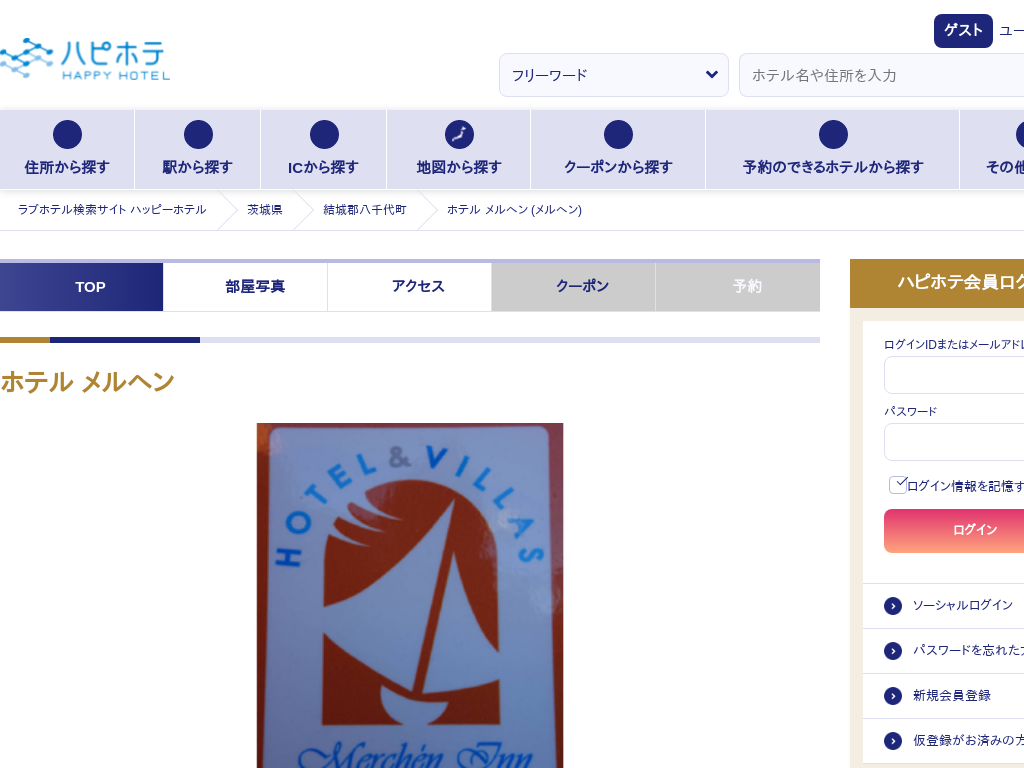Click the ホテル メルヘン heading
Viewport: 1024px width, 768px height.
(88, 382)
